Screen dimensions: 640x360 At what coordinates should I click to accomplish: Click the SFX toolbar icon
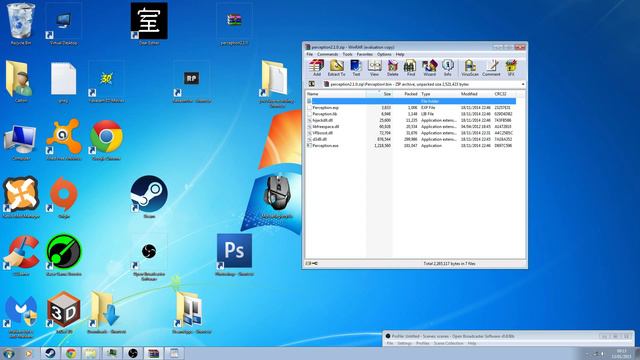(x=511, y=68)
